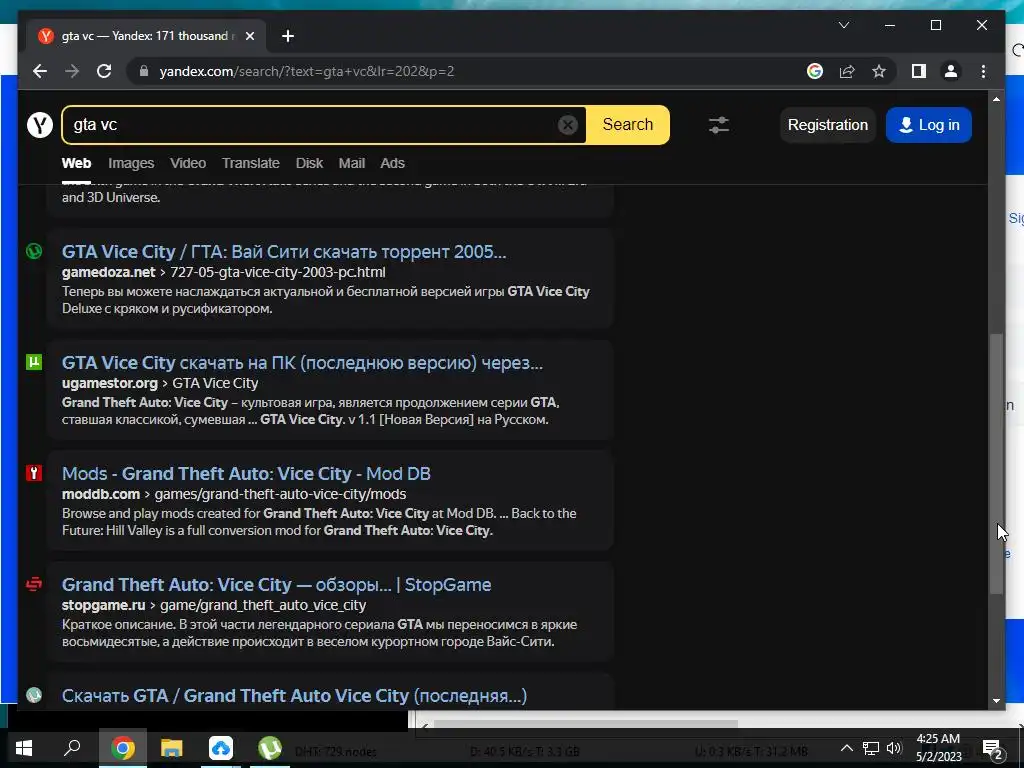Viewport: 1024px width, 768px height.
Task: Open the Translate tab
Action: click(250, 163)
